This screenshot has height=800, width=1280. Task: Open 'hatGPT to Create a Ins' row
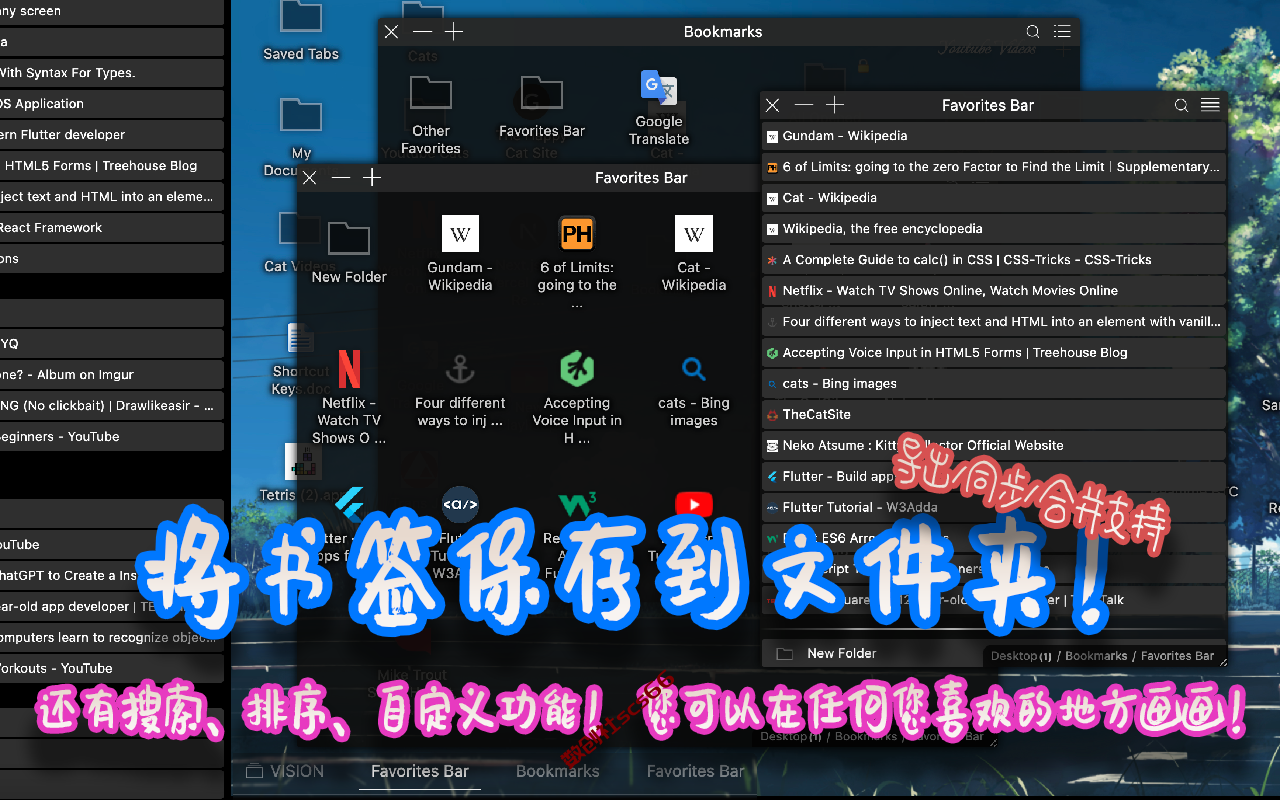click(x=111, y=576)
